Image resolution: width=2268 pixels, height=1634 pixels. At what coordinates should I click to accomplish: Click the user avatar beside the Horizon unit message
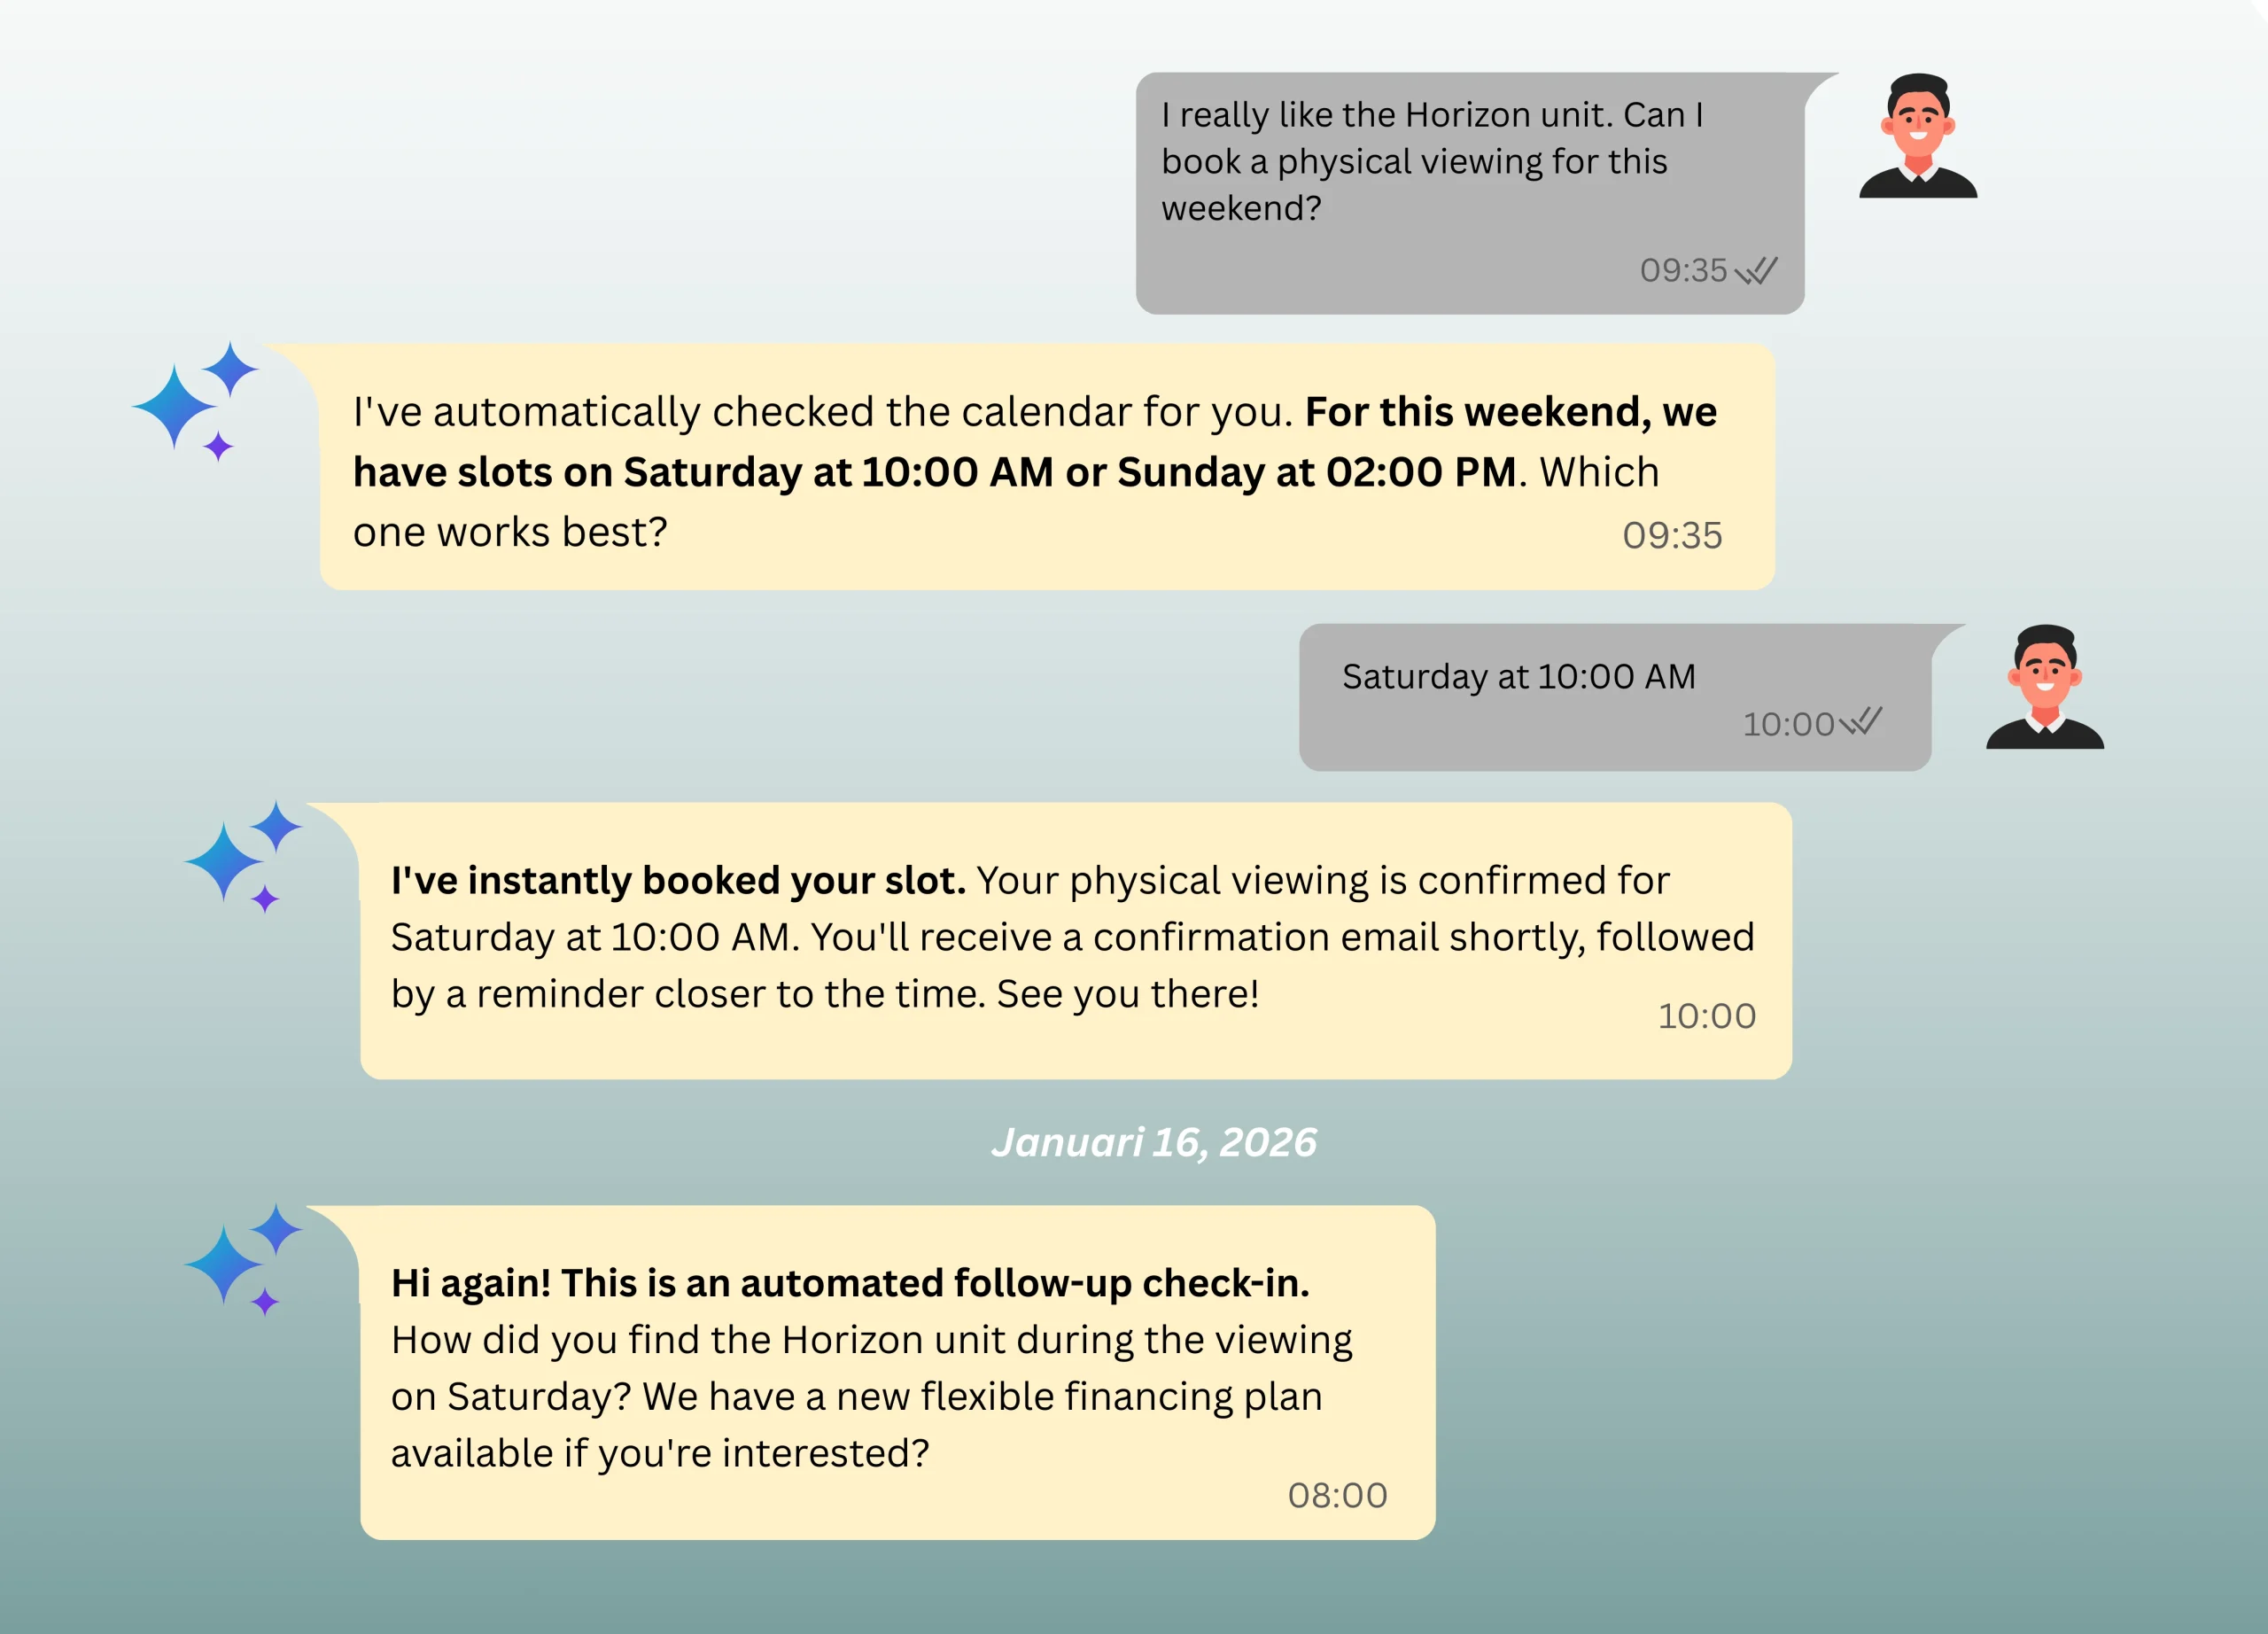pyautogui.click(x=1917, y=136)
